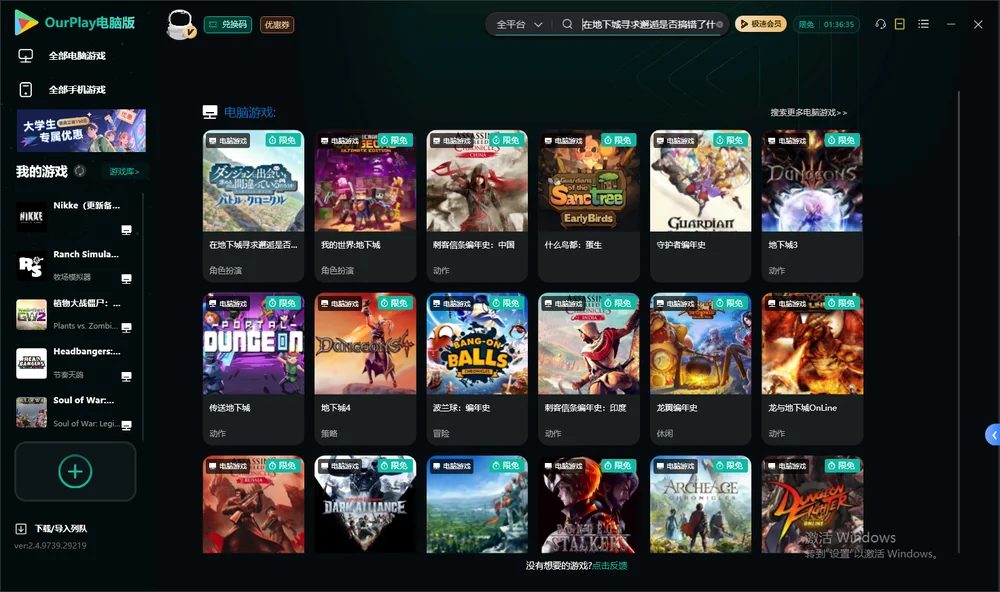Viewport: 1000px width, 592px height.
Task: Expand the blue side panel arrow
Action: (x=993, y=435)
